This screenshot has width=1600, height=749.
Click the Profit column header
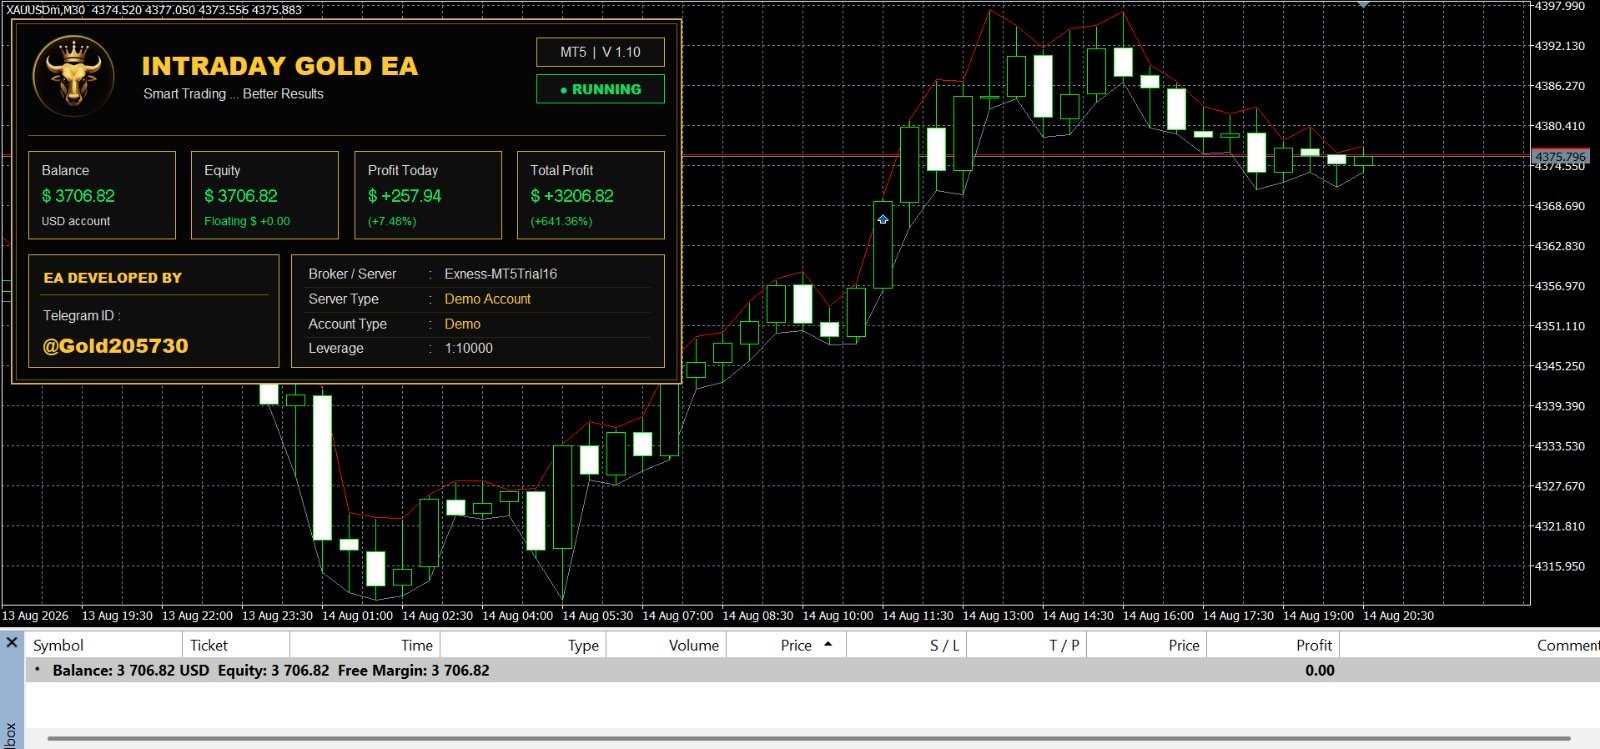click(1273, 645)
